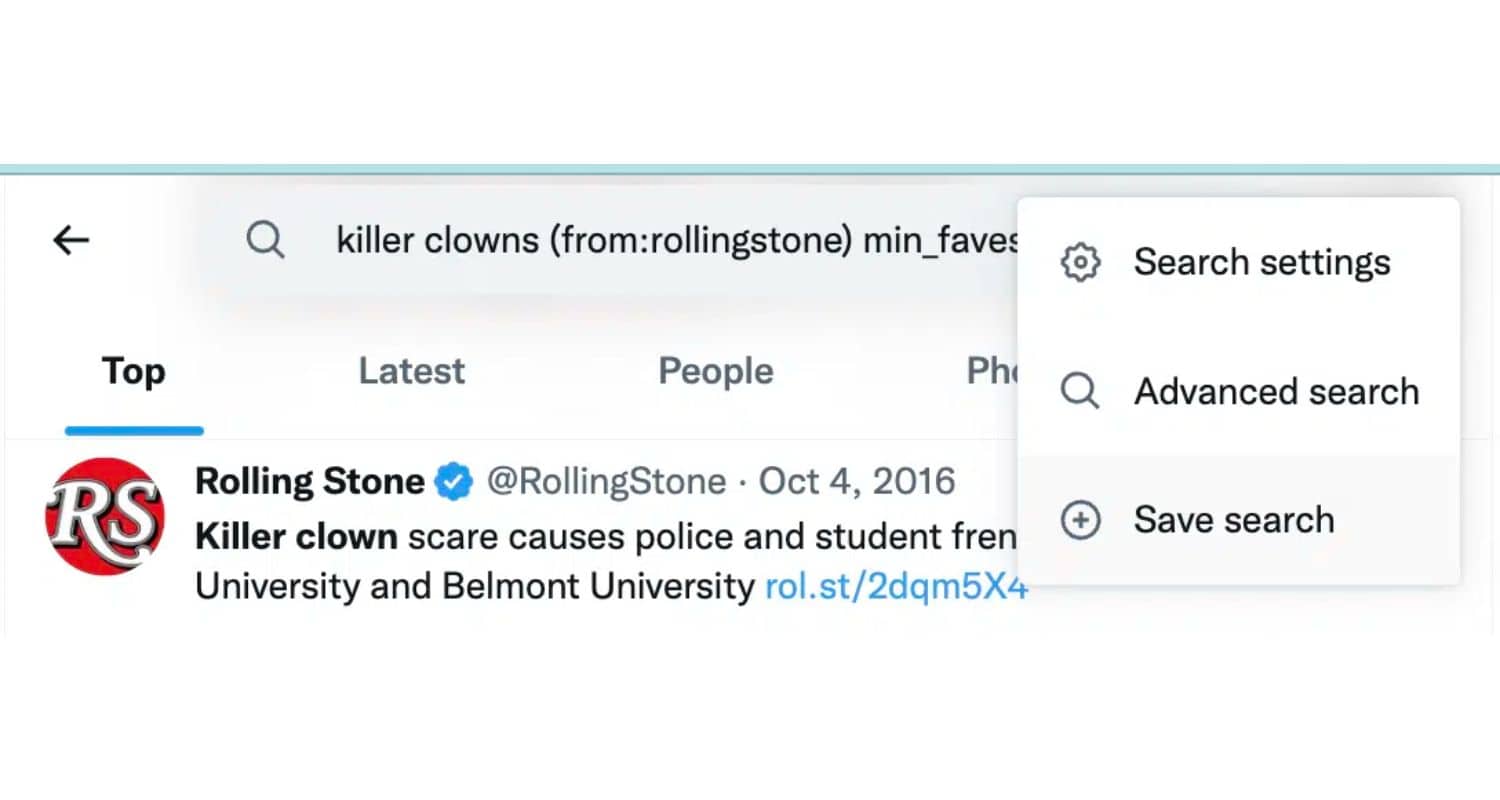Open the tweet via Oct 4, 2016 timestamp

pos(857,482)
